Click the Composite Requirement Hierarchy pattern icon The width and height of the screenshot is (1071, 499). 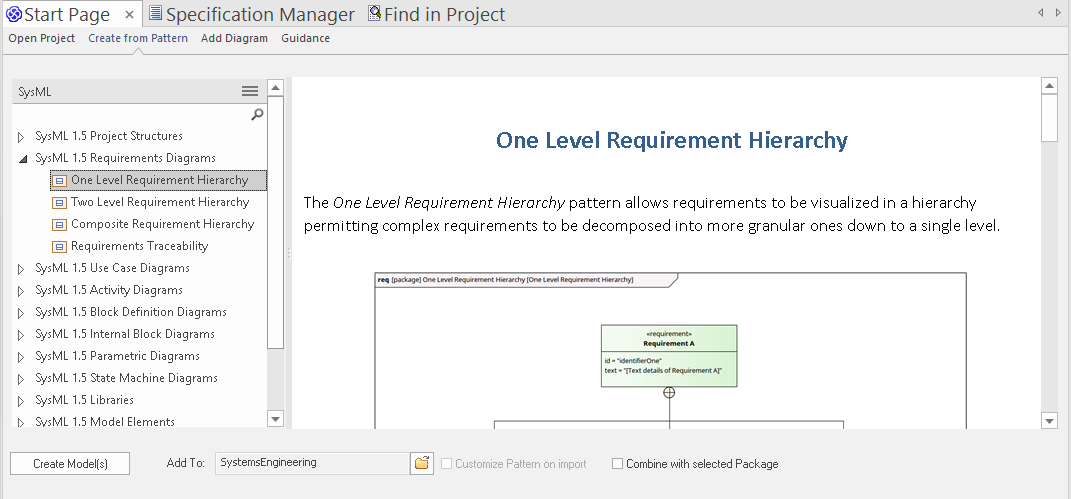[59, 225]
